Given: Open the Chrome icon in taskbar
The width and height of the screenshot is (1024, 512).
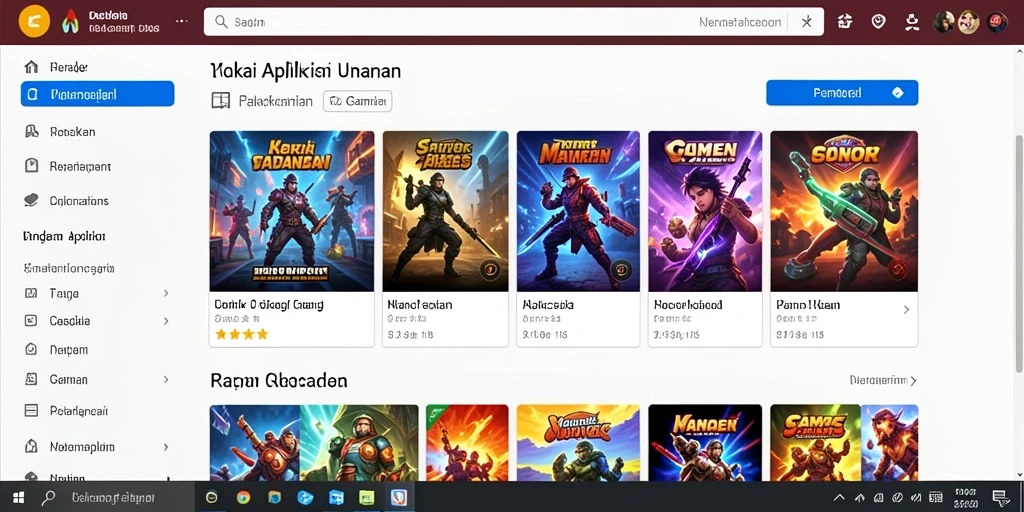Looking at the screenshot, I should coord(243,498).
